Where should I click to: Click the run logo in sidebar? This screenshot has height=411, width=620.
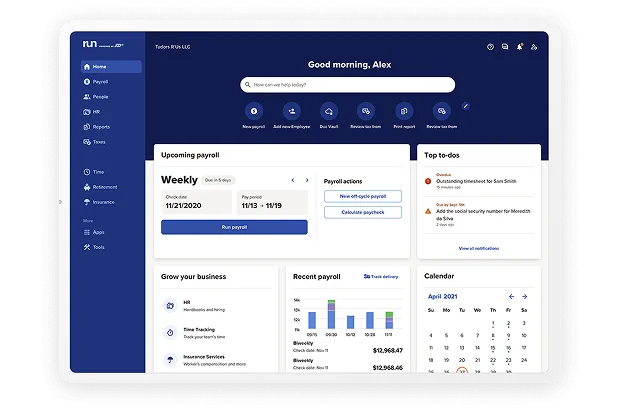click(103, 44)
